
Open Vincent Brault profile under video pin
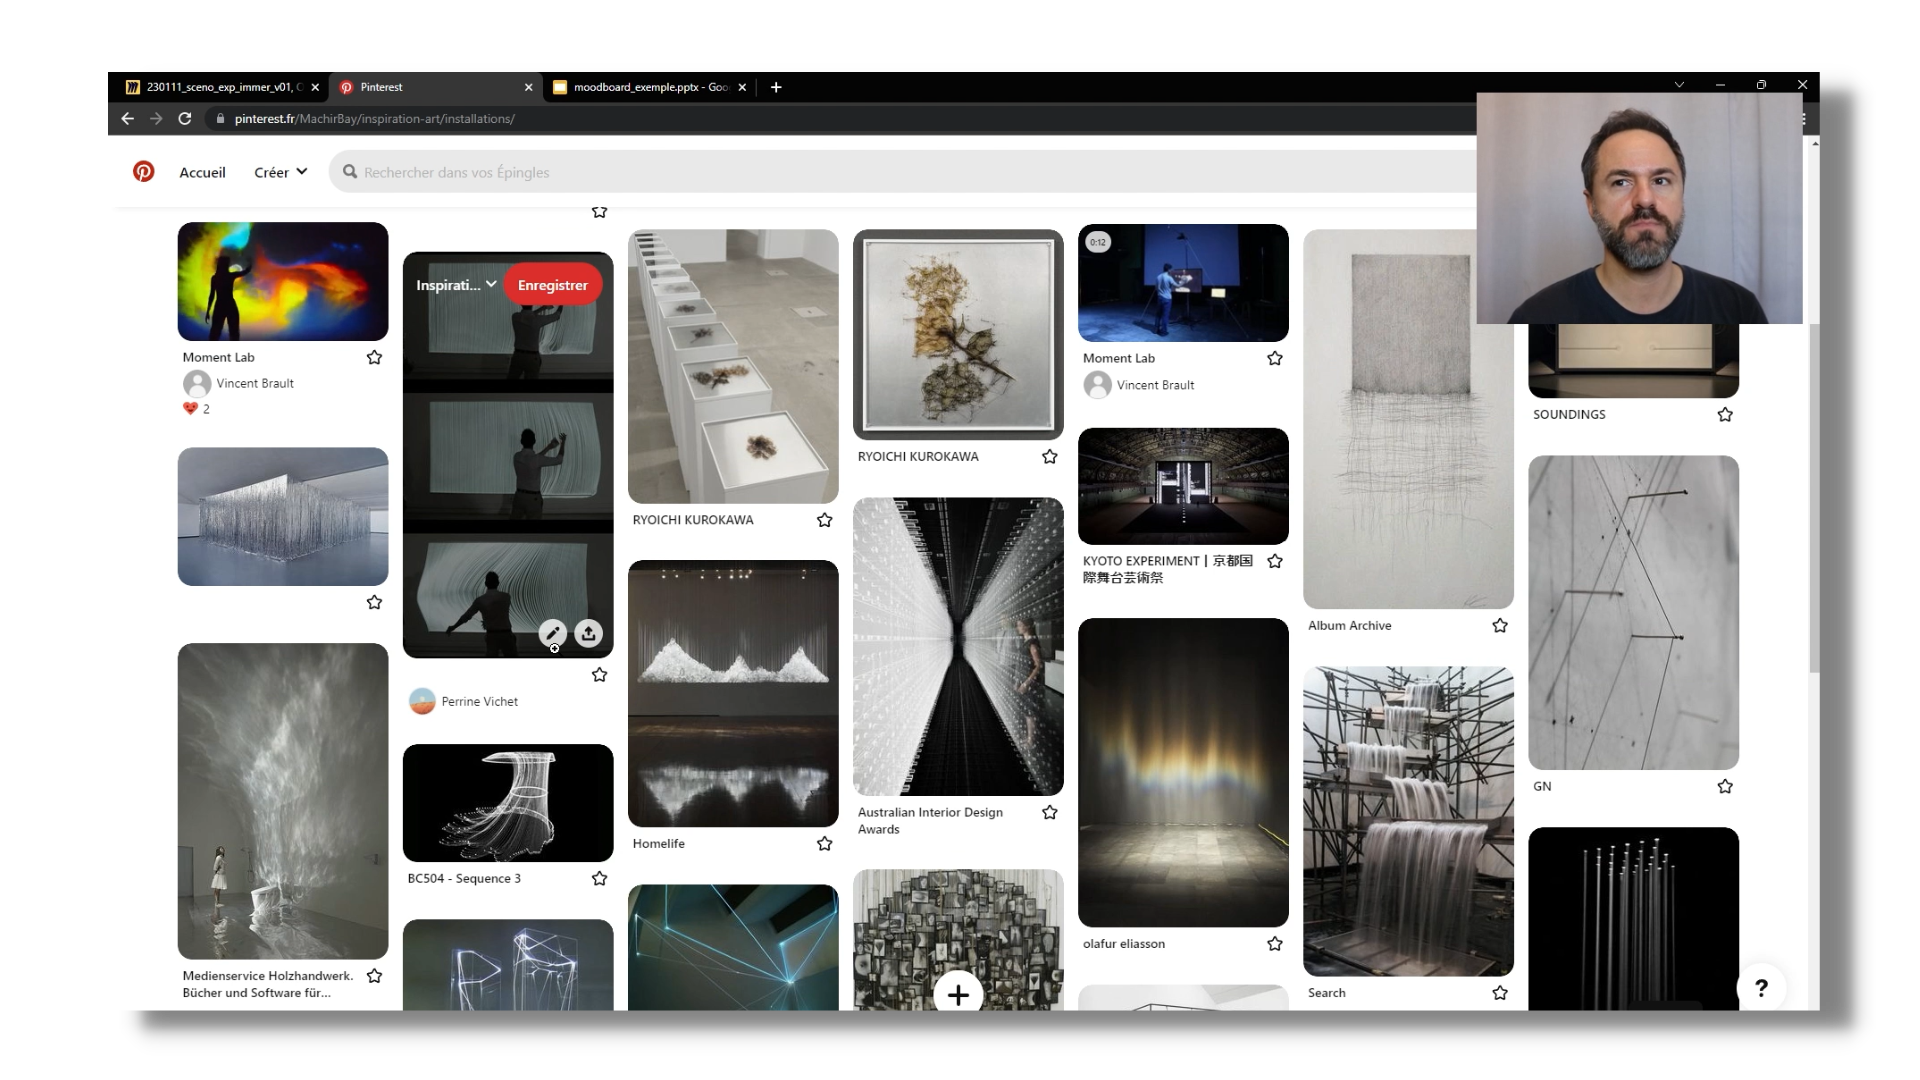[x=1155, y=385]
